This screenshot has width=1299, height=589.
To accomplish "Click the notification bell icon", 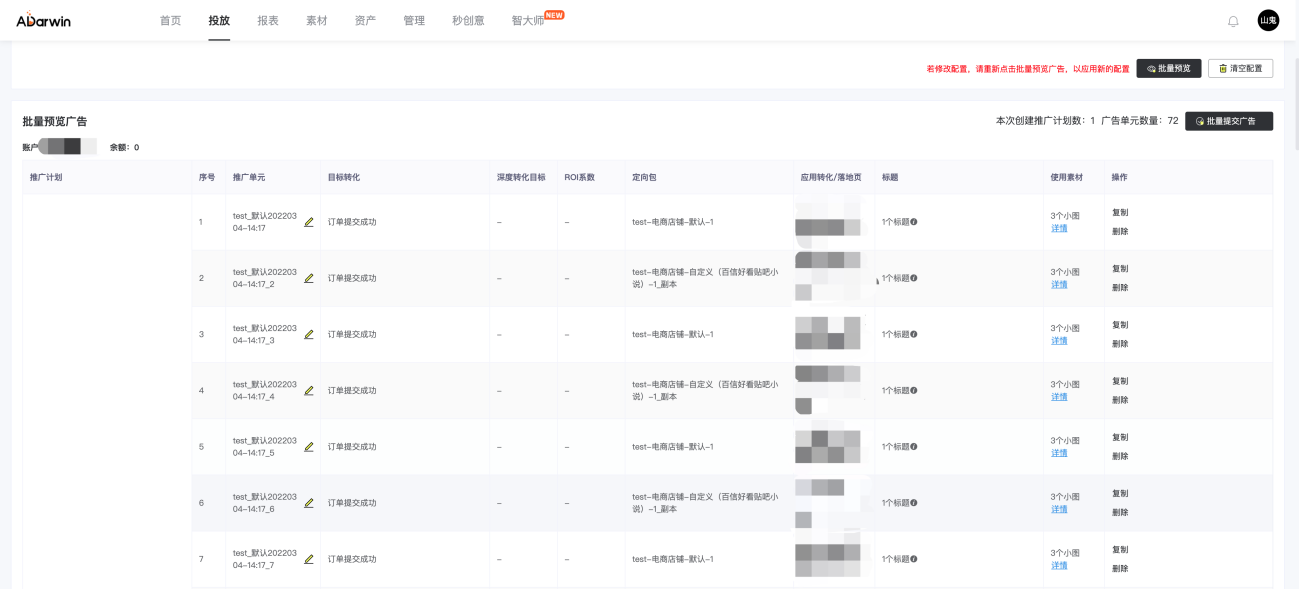I will coord(1233,20).
